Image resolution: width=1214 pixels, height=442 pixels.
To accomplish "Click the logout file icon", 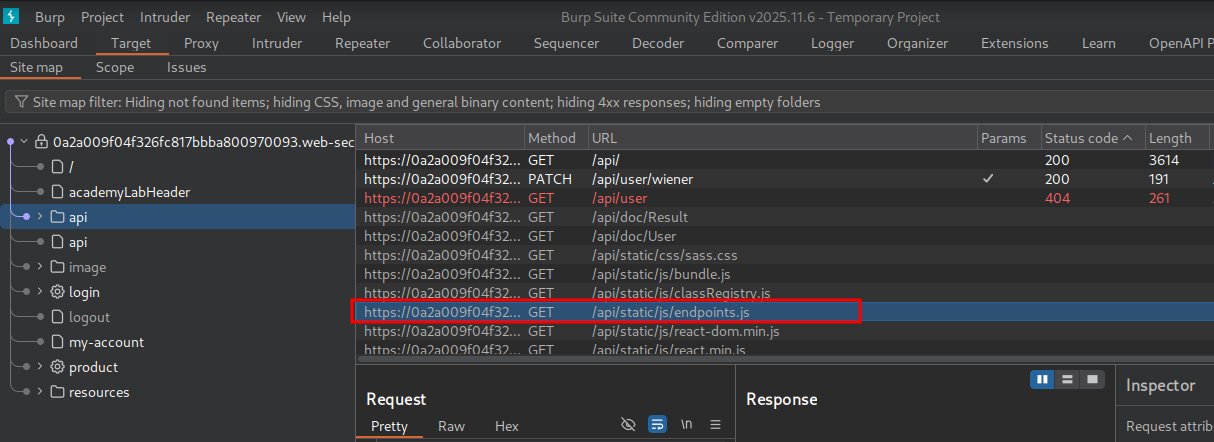I will (57, 317).
